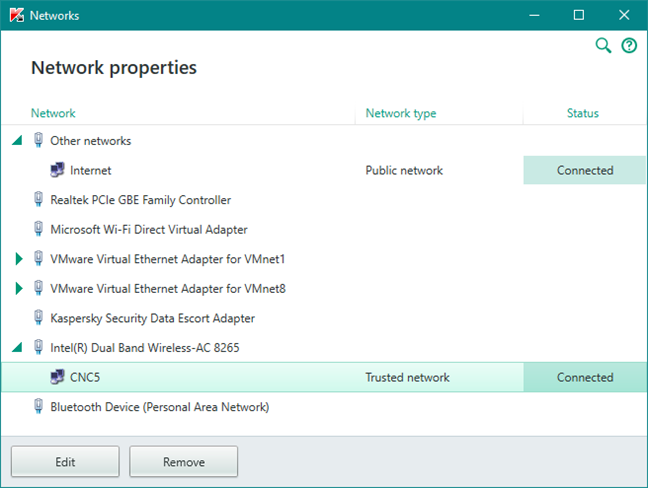Select Bluetooth Device (Personal Area Network)
The height and width of the screenshot is (488, 648).
point(160,407)
